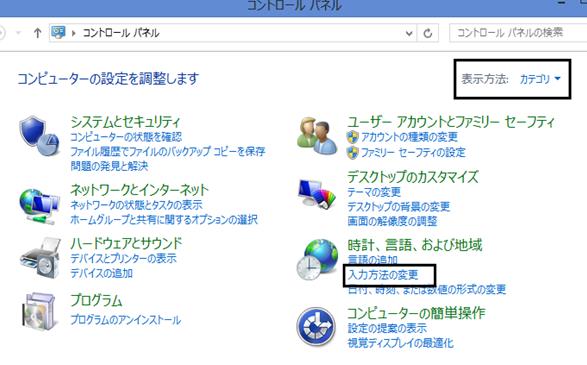587x365 pixels.
Task: Go up one level with the arrow
Action: pos(37,33)
